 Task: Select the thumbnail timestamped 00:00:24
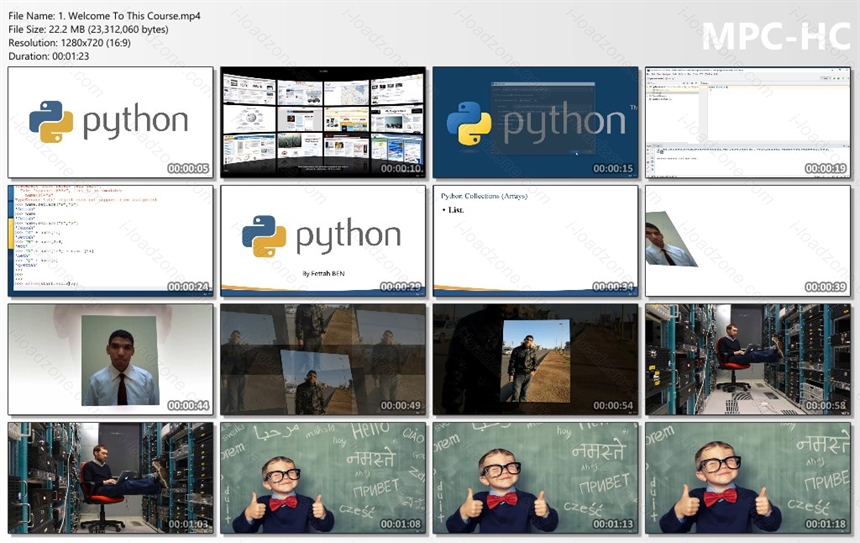(x=111, y=241)
